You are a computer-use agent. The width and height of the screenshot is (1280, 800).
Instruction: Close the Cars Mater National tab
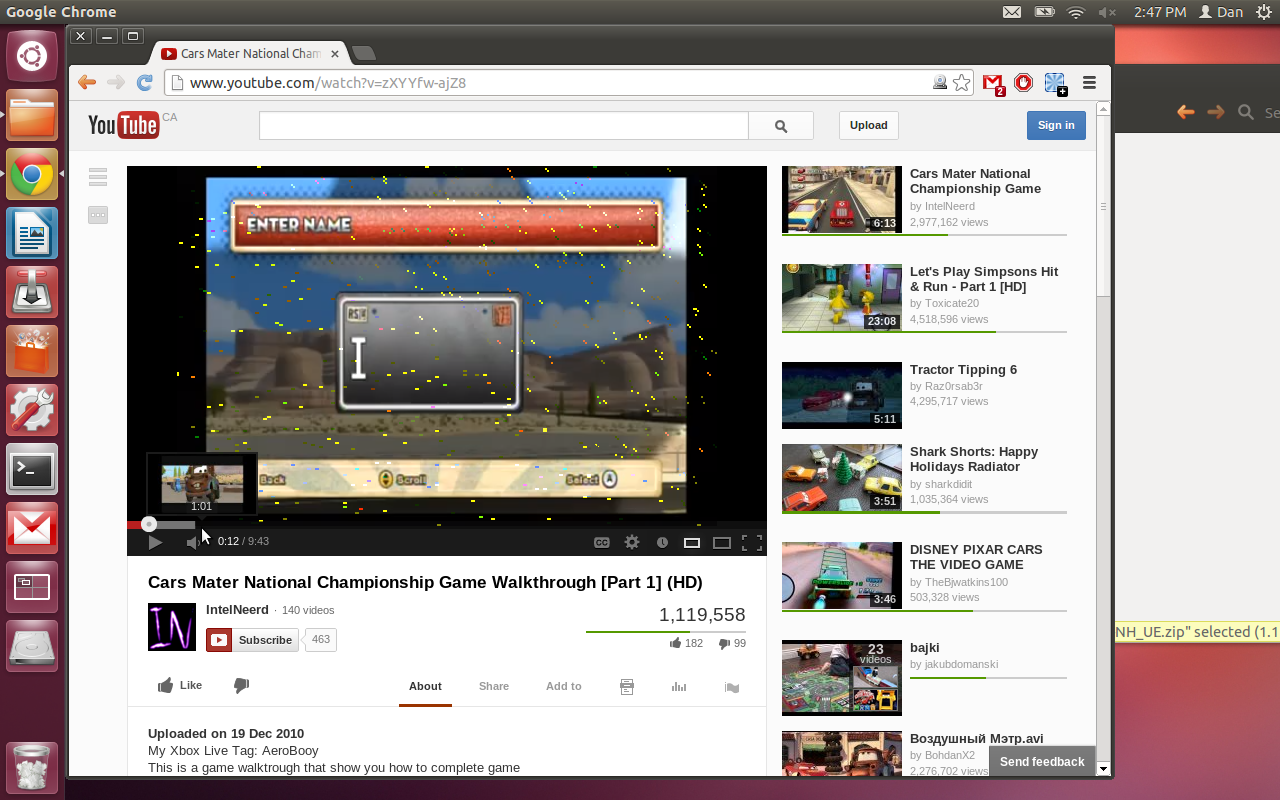(x=335, y=54)
